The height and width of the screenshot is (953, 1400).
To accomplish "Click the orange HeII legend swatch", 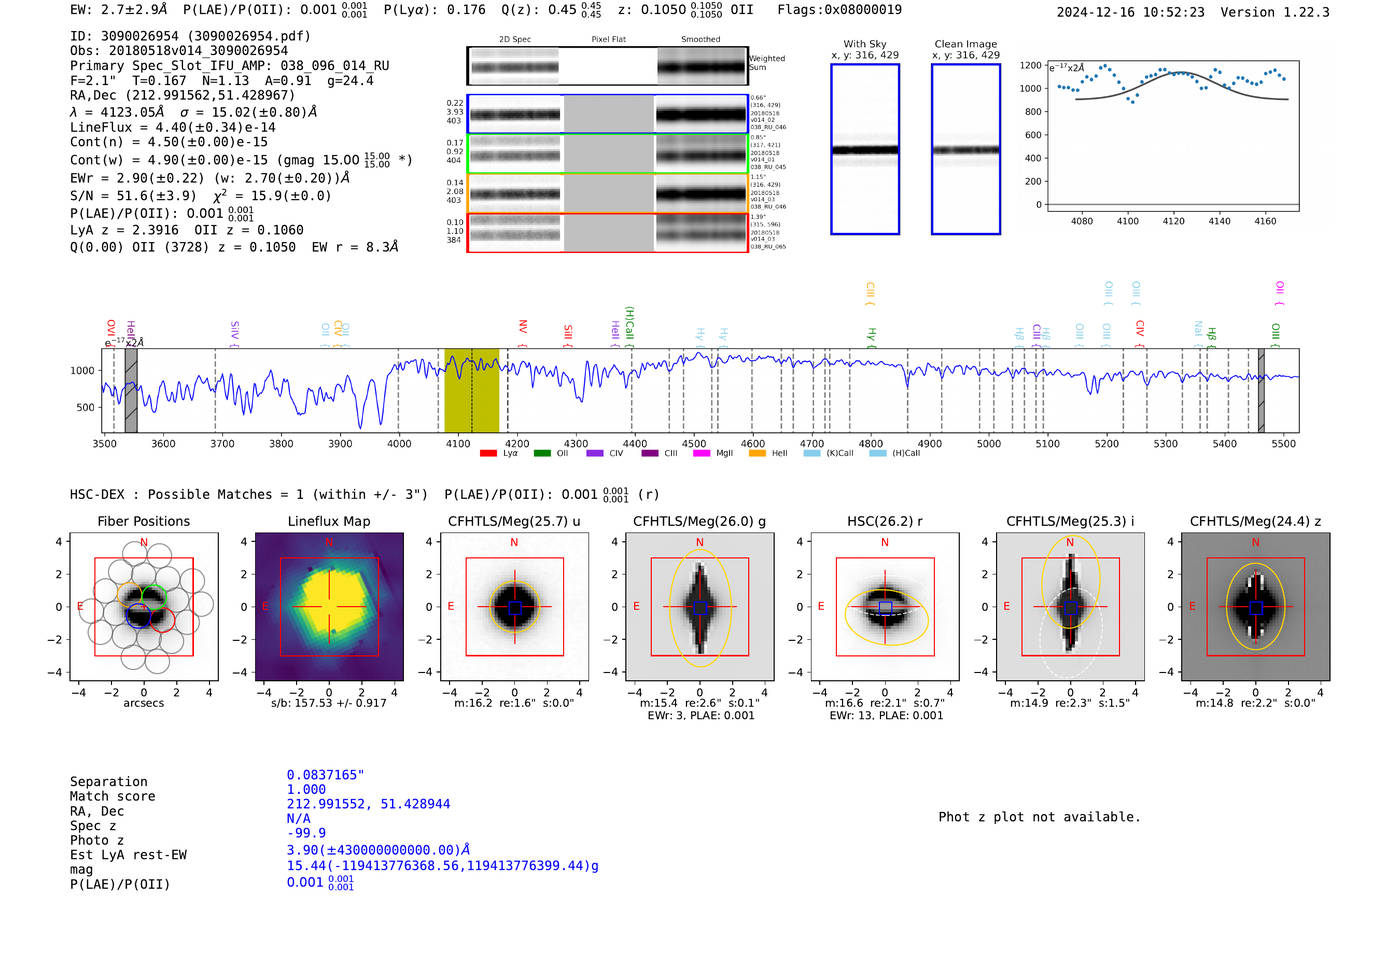I will [757, 453].
